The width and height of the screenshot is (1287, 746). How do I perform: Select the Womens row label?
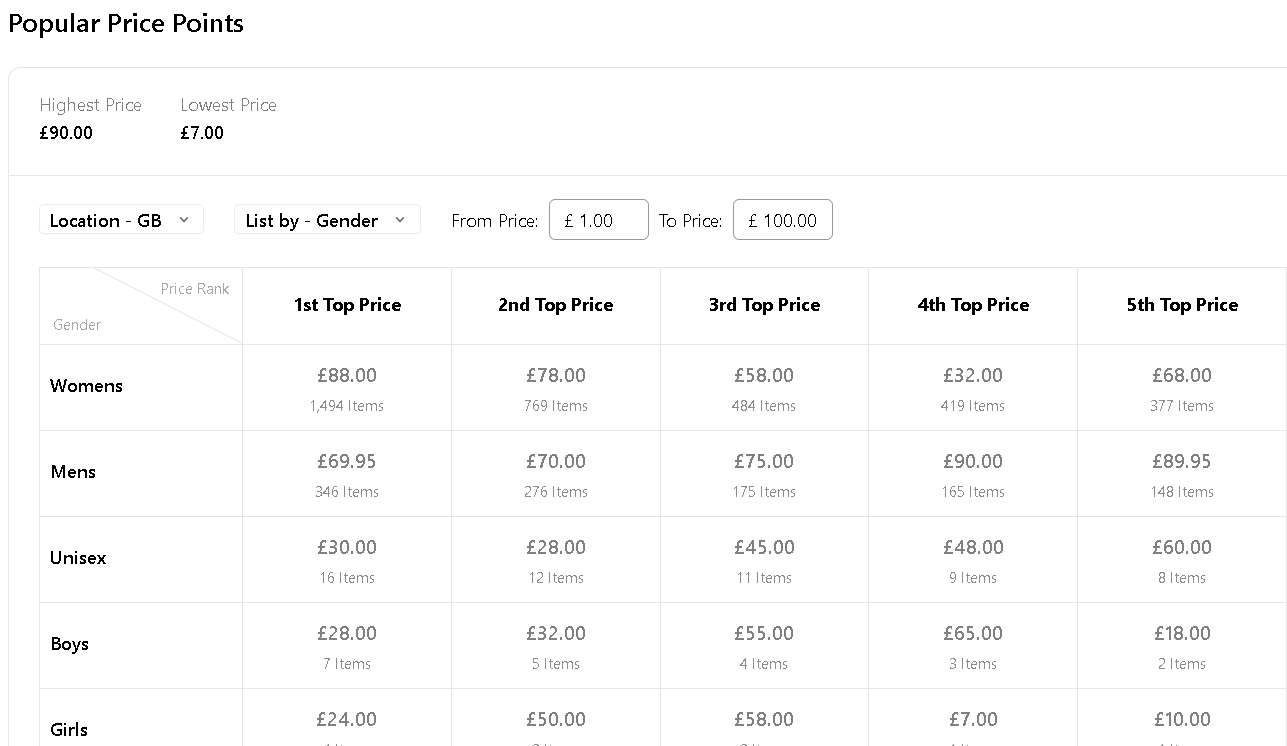(87, 386)
